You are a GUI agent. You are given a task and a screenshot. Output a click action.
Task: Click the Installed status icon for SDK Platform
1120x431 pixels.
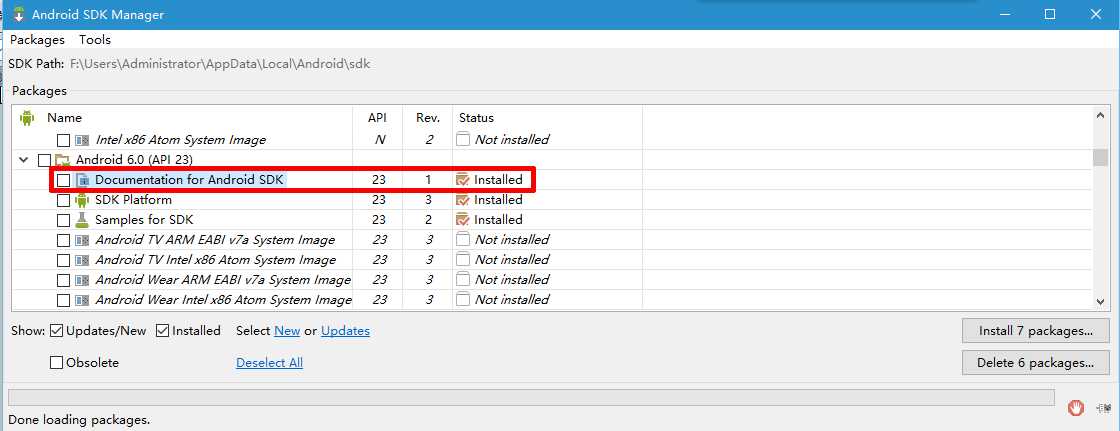tap(463, 200)
